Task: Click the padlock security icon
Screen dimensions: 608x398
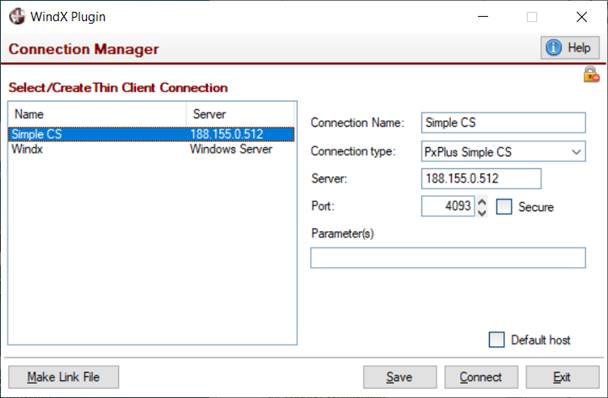Action: tap(591, 74)
